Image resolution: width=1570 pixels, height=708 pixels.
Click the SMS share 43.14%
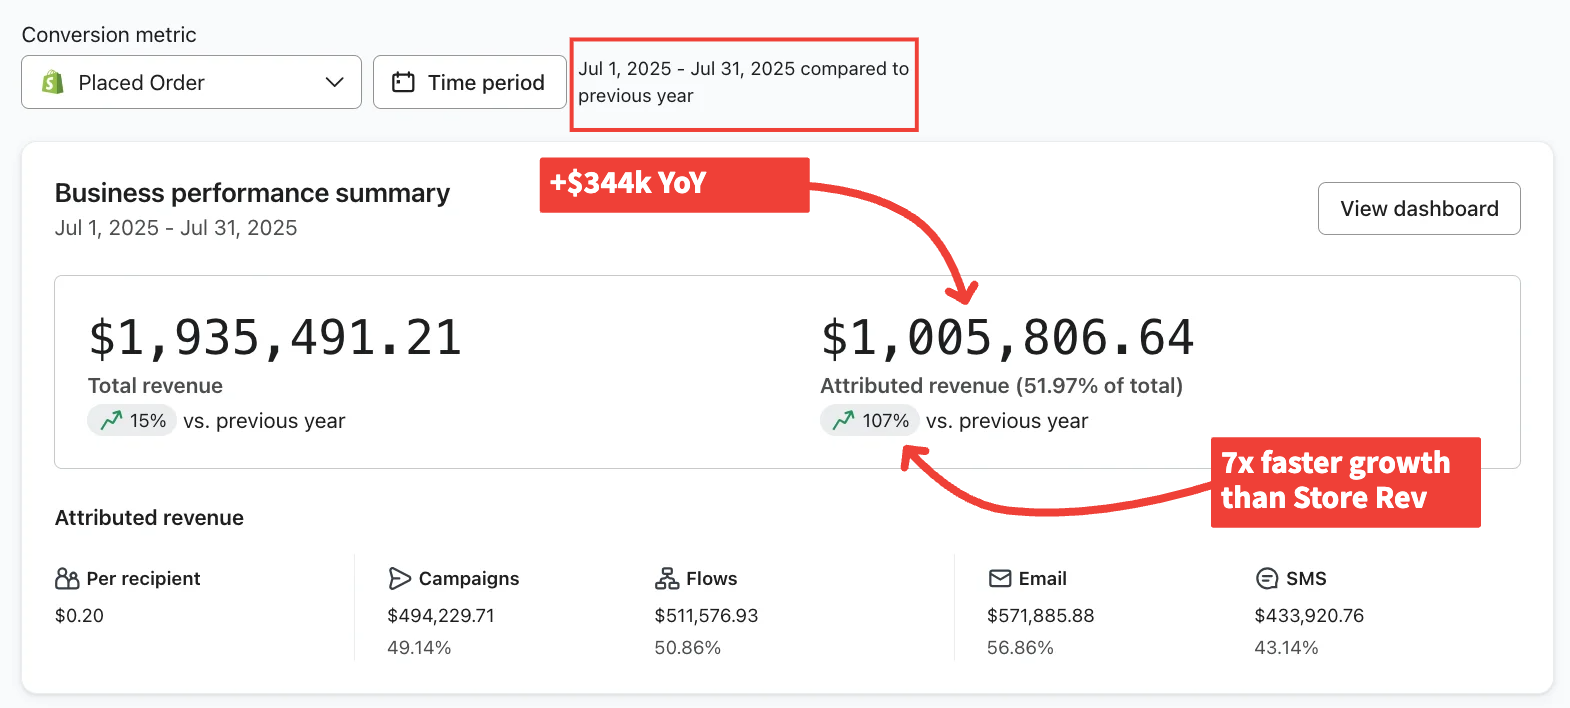click(x=1286, y=648)
